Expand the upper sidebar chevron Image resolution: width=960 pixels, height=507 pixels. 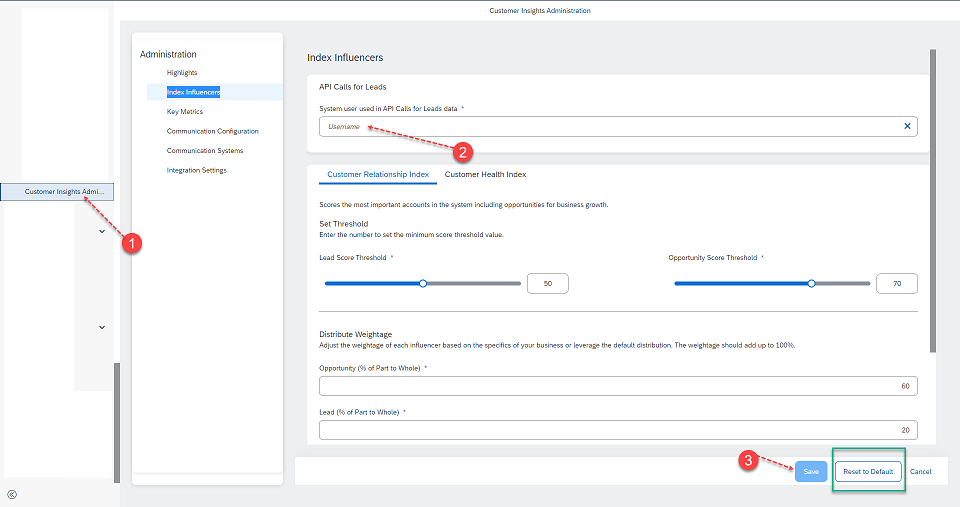click(x=102, y=231)
